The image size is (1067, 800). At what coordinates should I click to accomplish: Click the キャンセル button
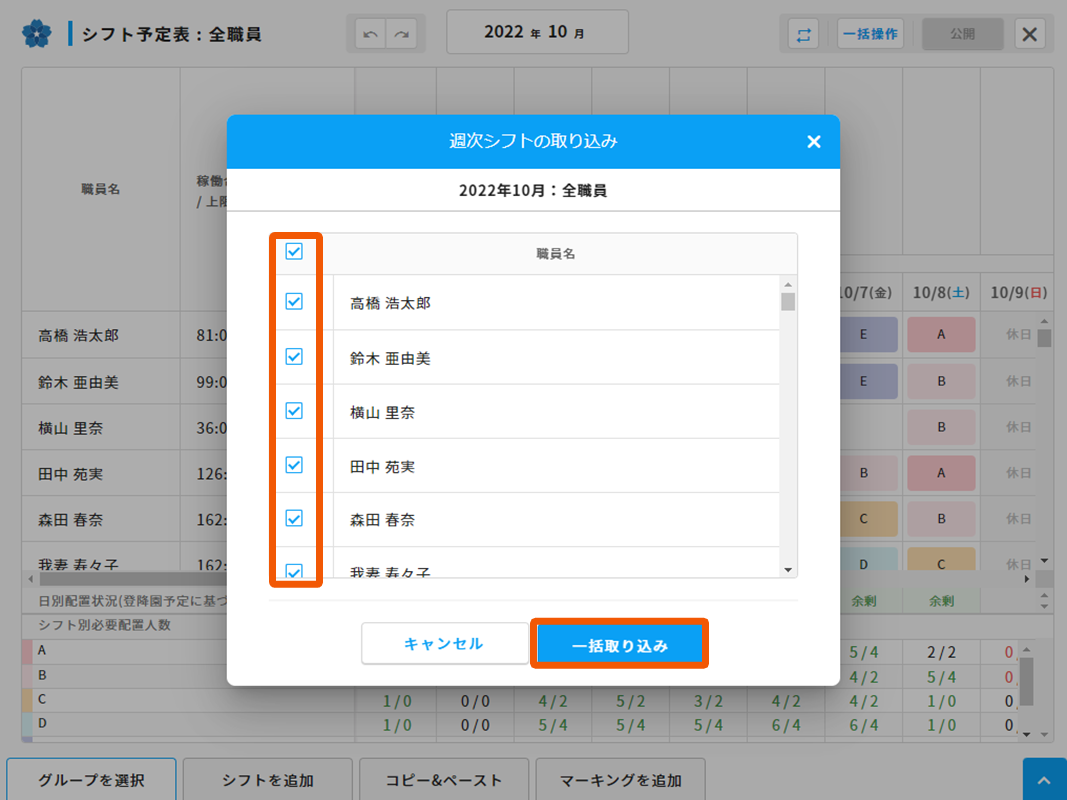pyautogui.click(x=444, y=644)
